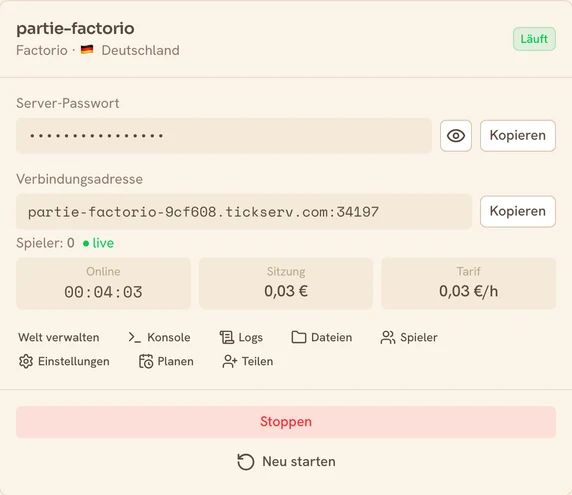Click the partie-factorio server title

76,28
